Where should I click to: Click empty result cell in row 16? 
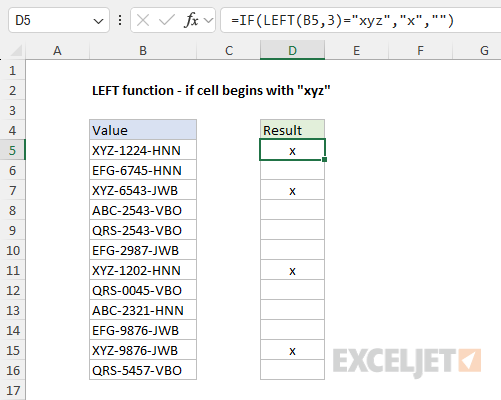292,370
